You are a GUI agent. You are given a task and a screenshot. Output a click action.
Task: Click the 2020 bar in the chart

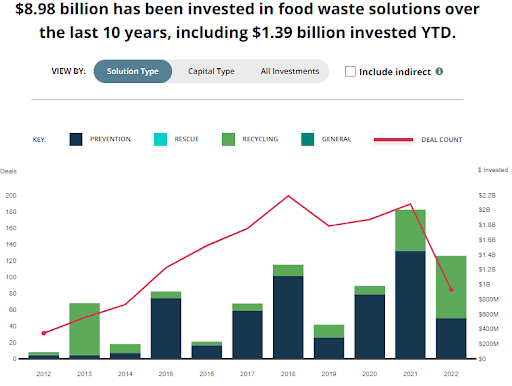(x=370, y=322)
